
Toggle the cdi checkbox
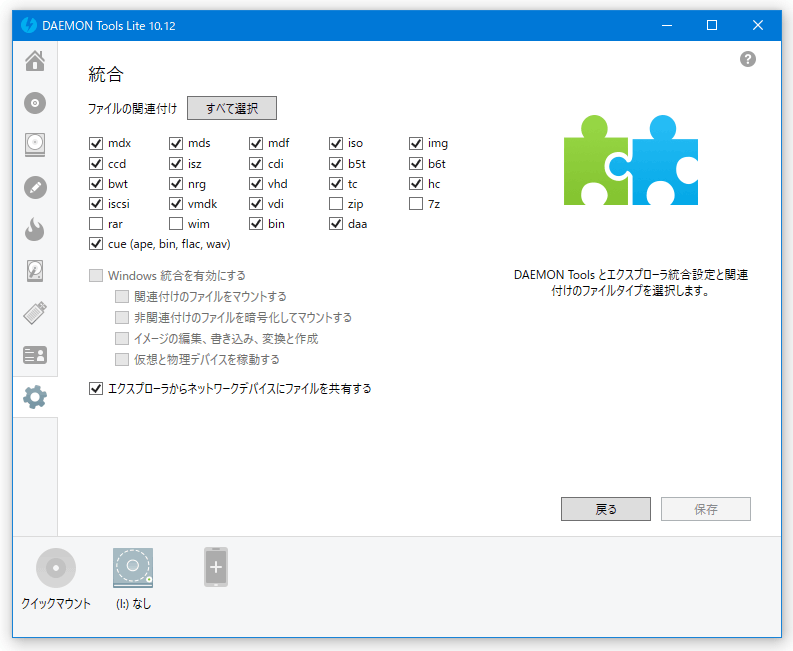click(256, 164)
